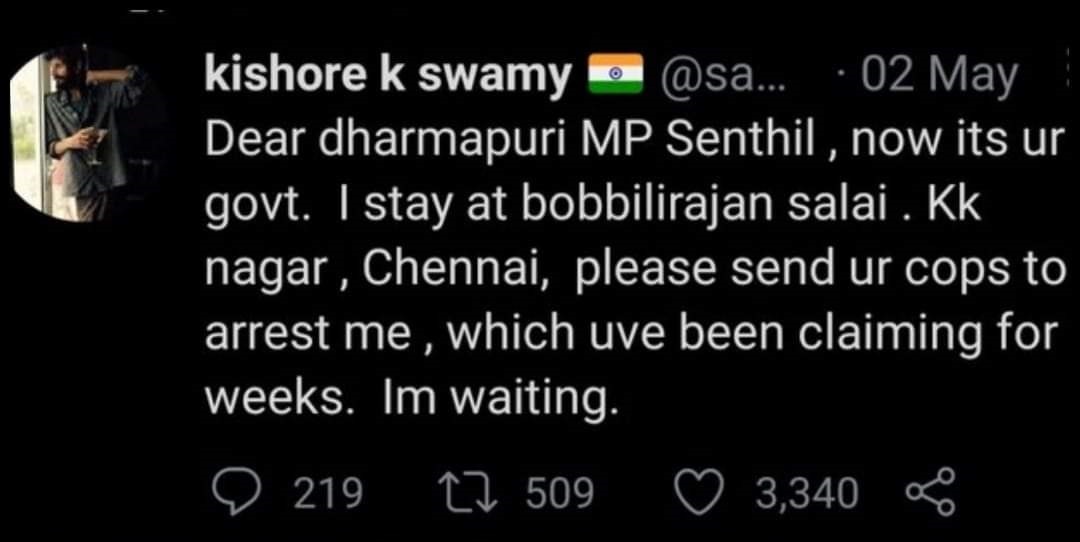Click the Indian flag emoji beside the name
Image resolution: width=1080 pixels, height=542 pixels.
click(x=615, y=76)
